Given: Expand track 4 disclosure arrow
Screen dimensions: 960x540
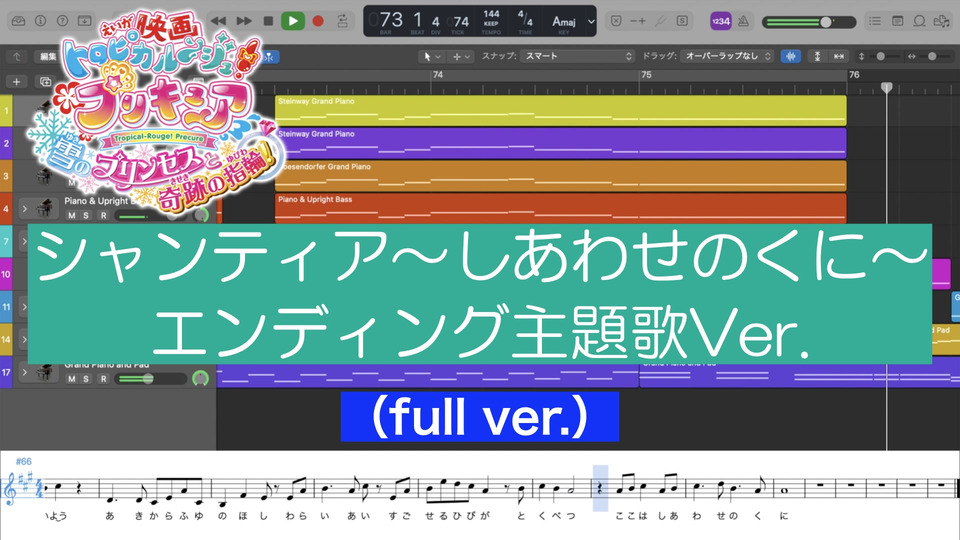Looking at the screenshot, I should pos(24,209).
